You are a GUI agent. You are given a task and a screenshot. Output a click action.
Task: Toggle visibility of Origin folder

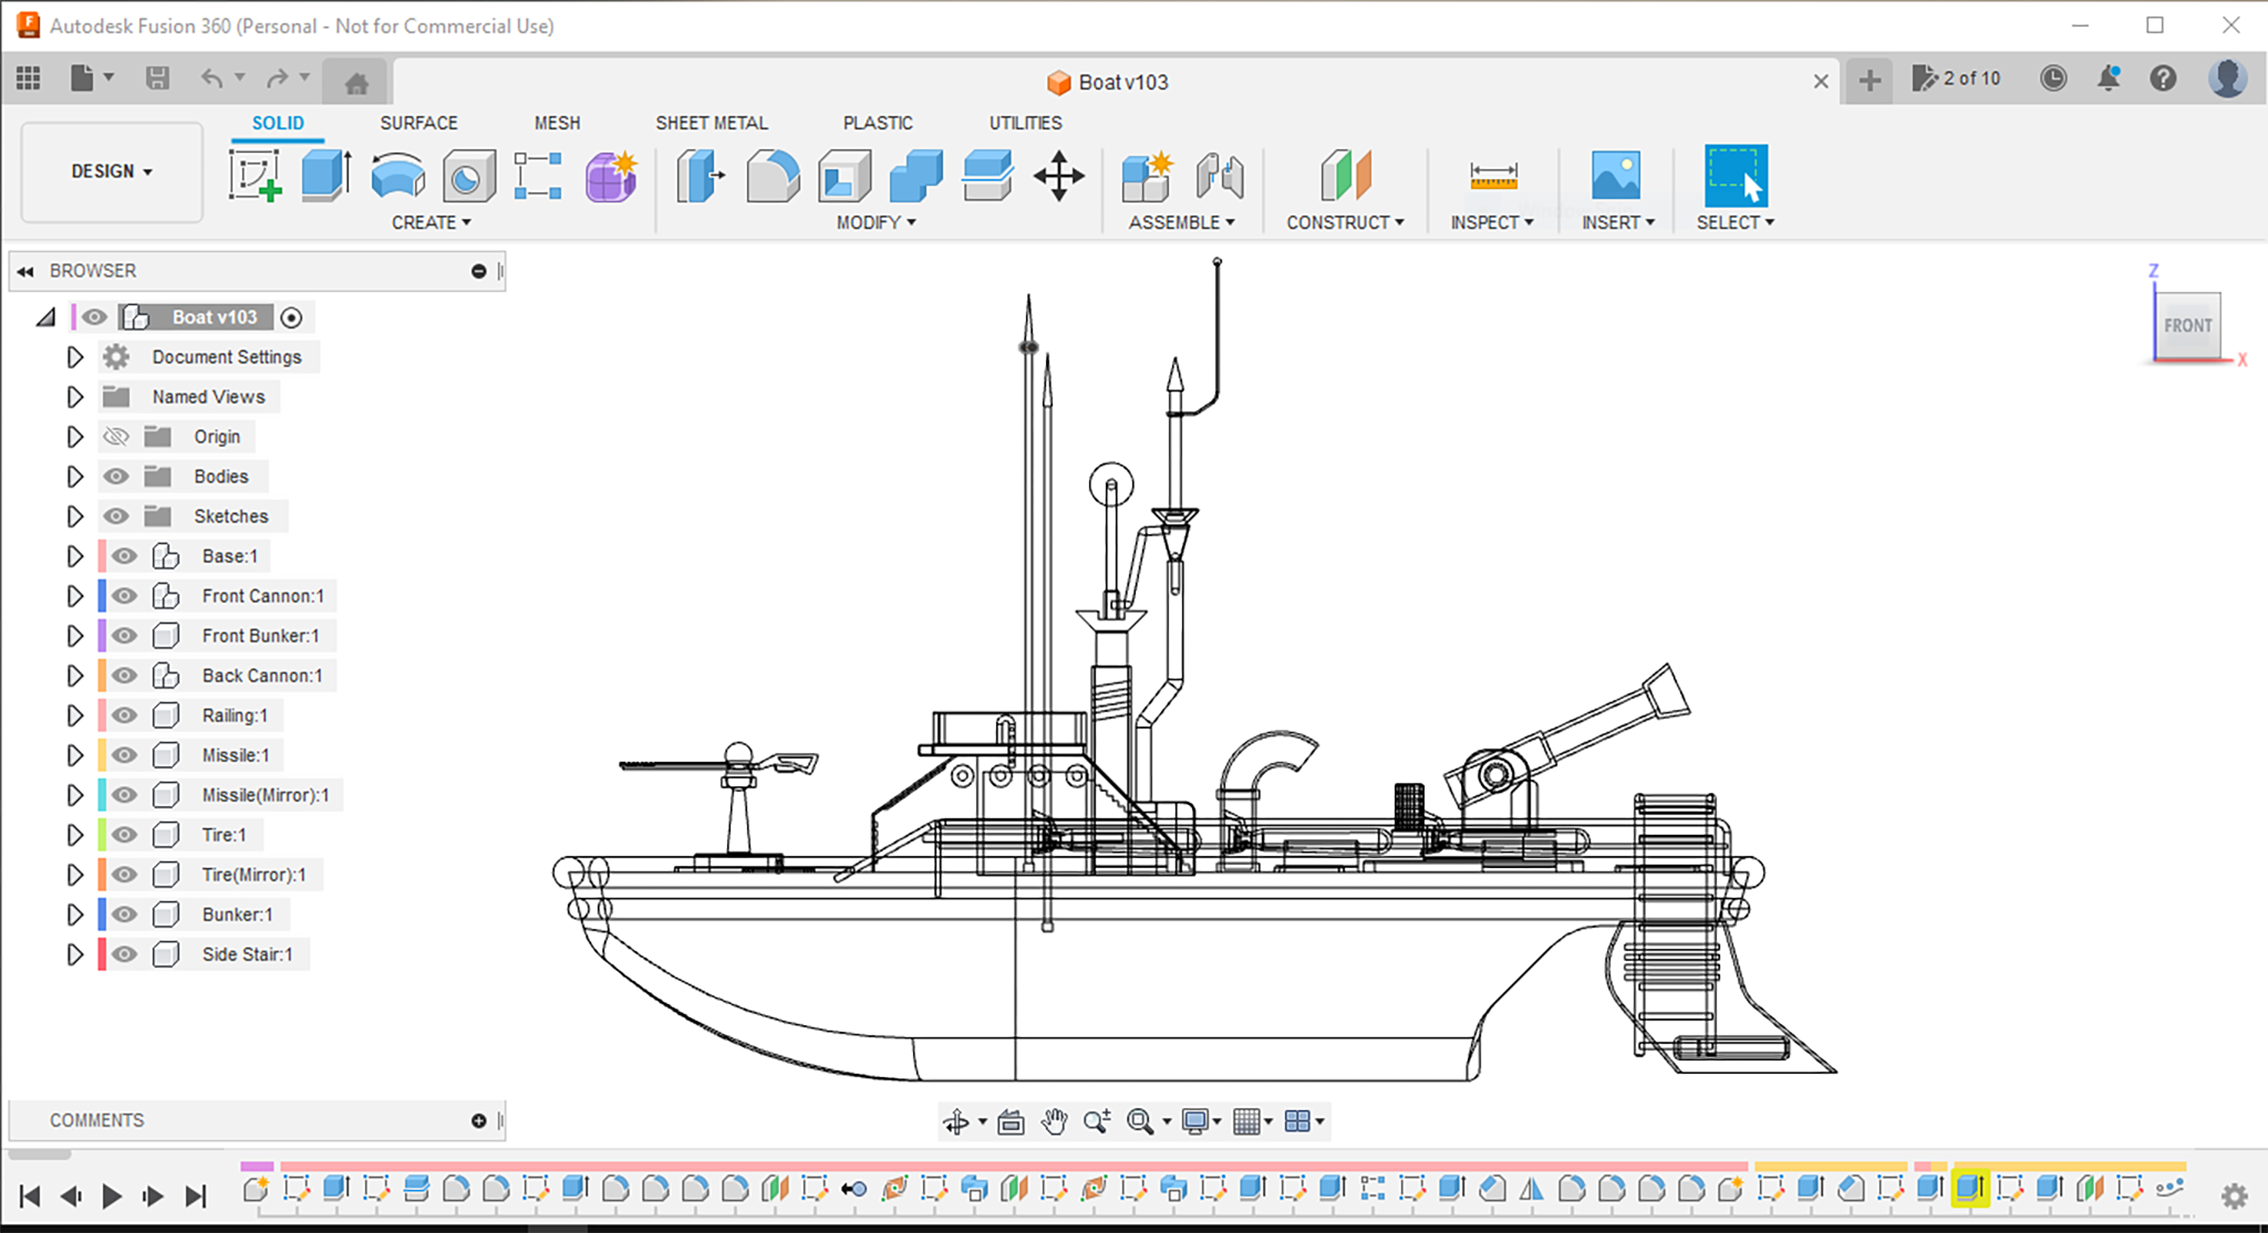pos(116,436)
